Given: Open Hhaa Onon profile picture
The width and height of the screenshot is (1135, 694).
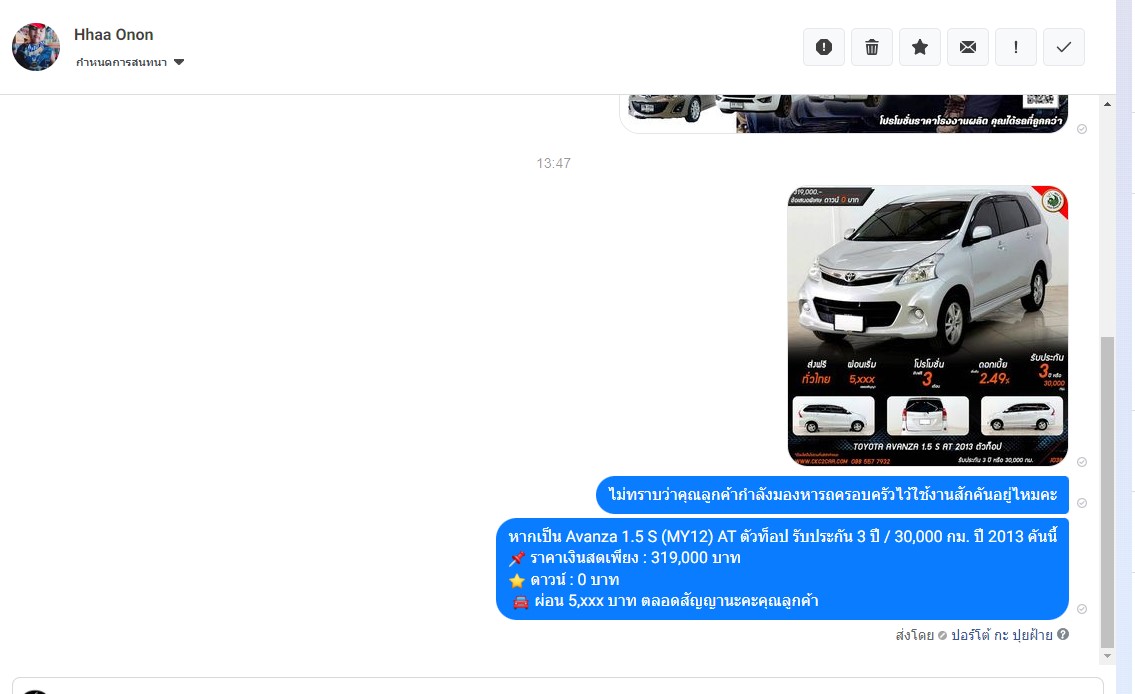Looking at the screenshot, I should 36,47.
